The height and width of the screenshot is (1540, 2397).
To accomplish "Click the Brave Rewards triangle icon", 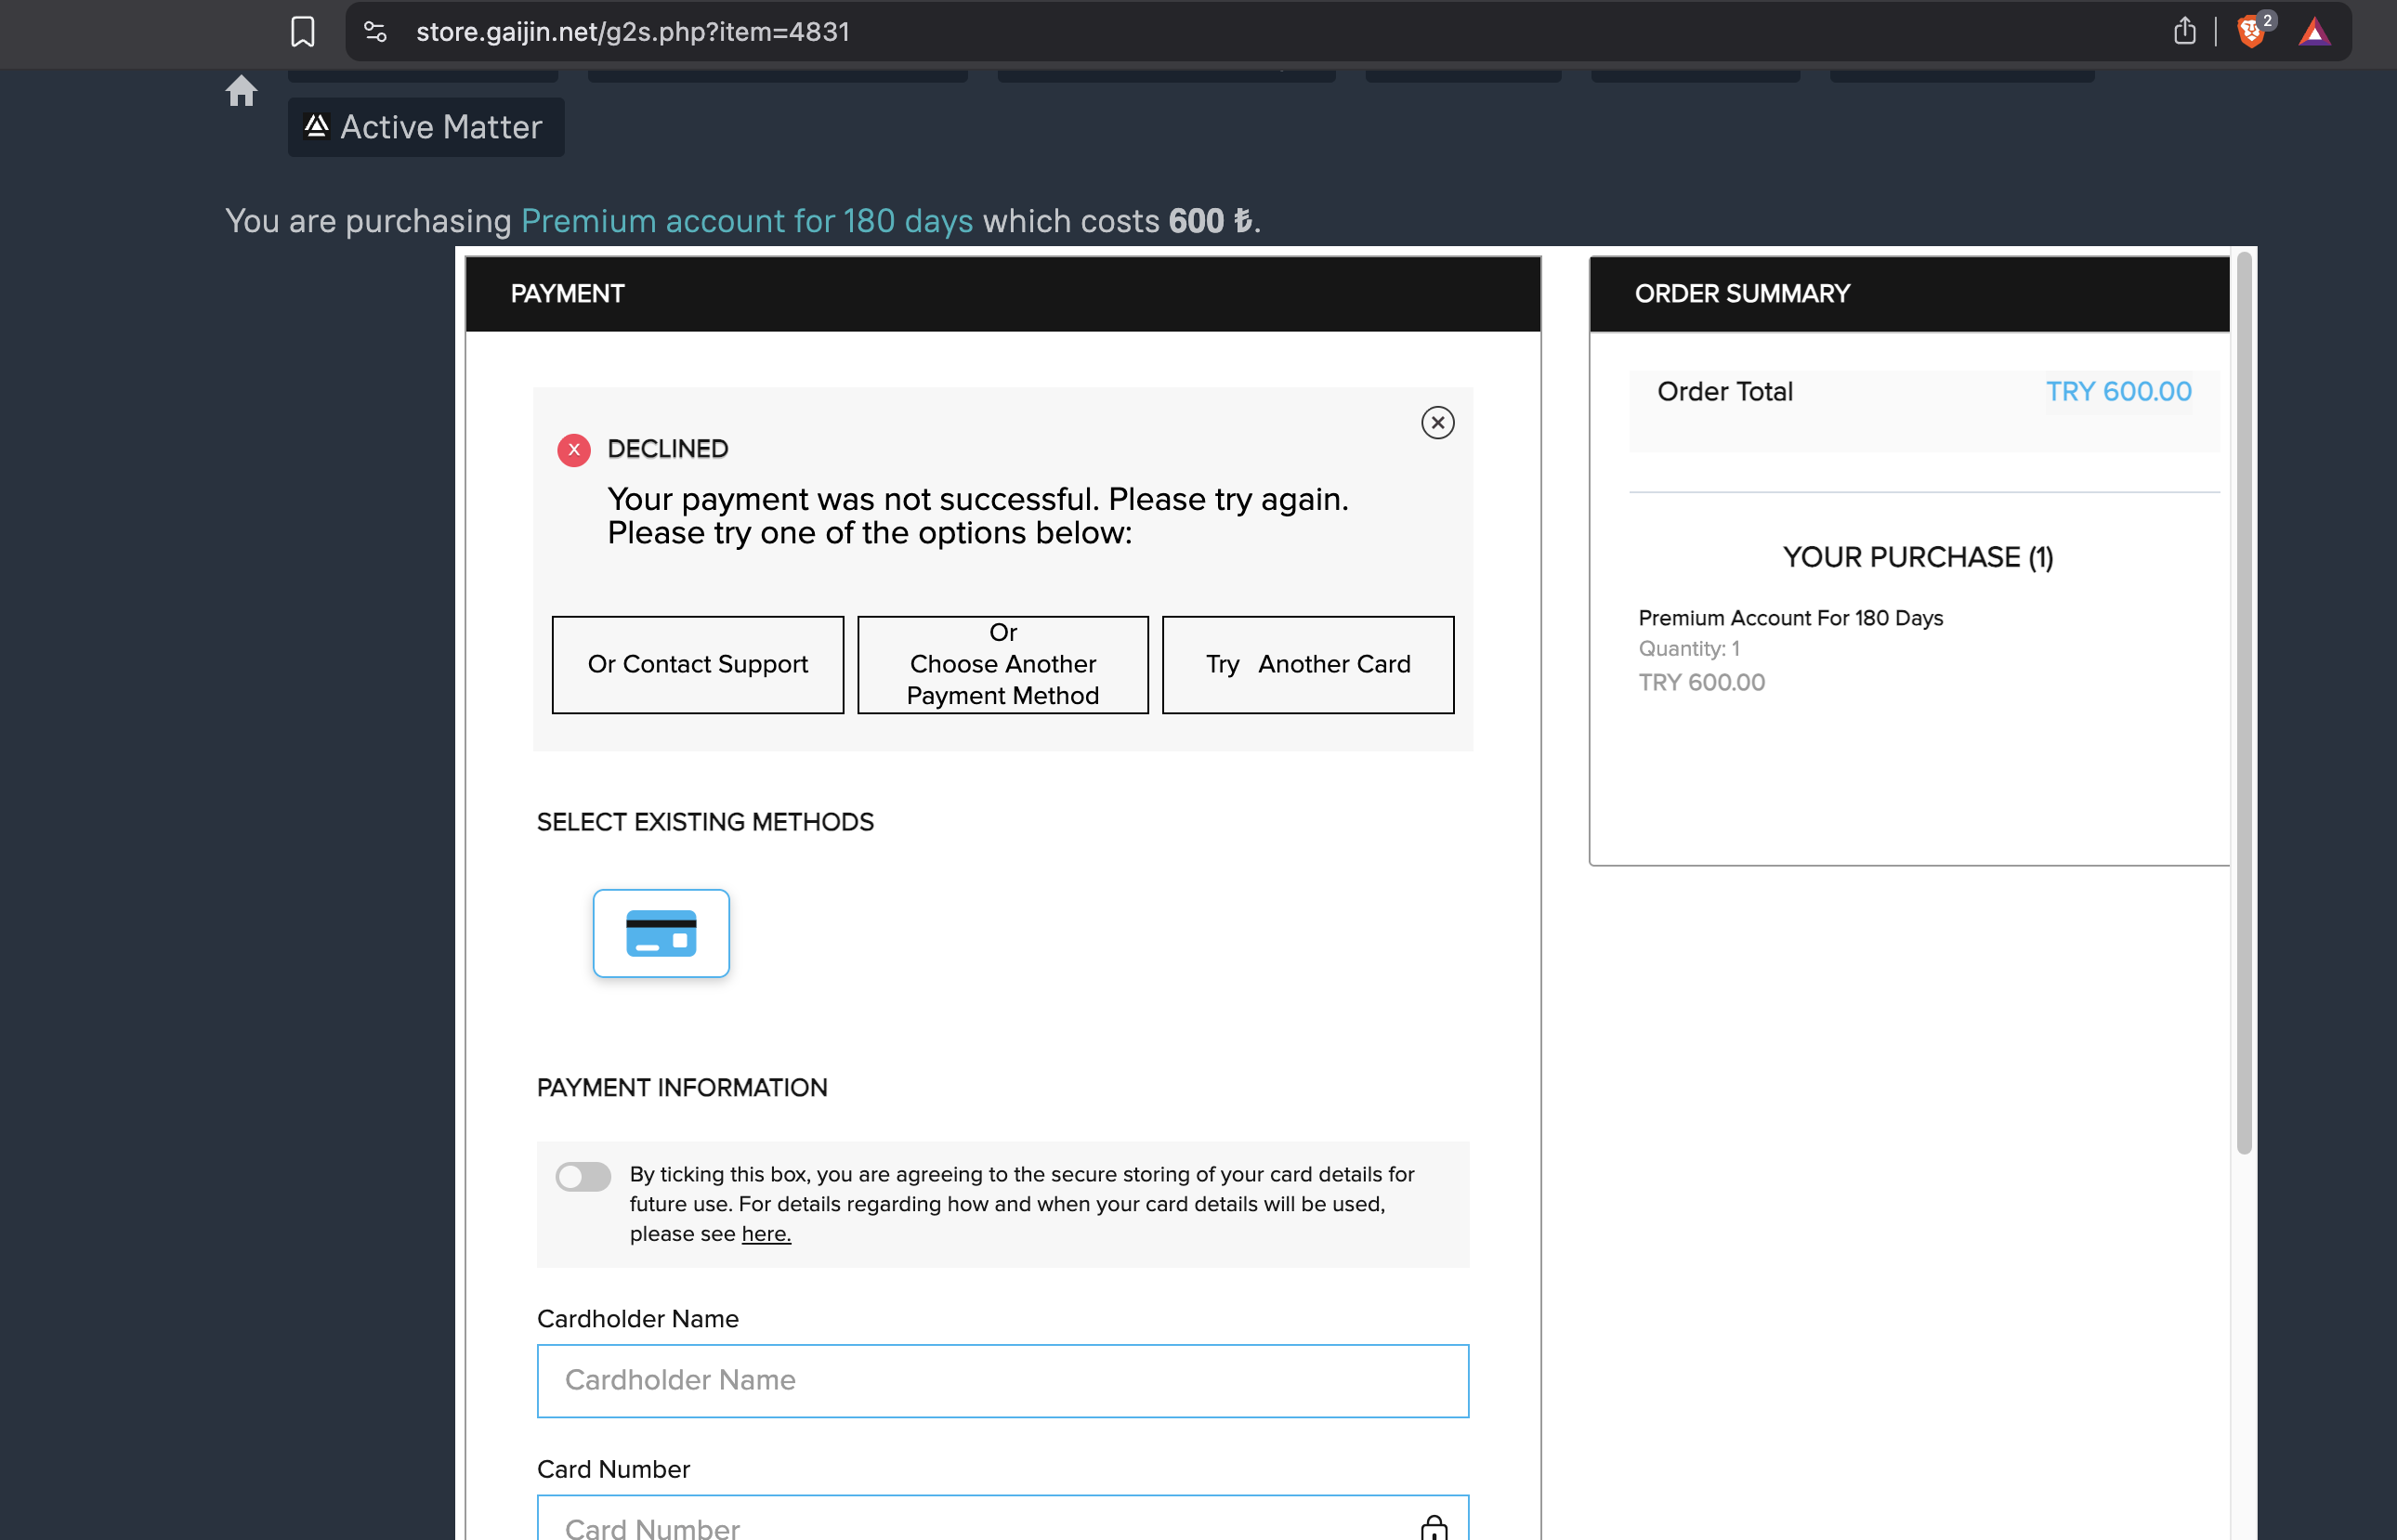I will click(2314, 32).
